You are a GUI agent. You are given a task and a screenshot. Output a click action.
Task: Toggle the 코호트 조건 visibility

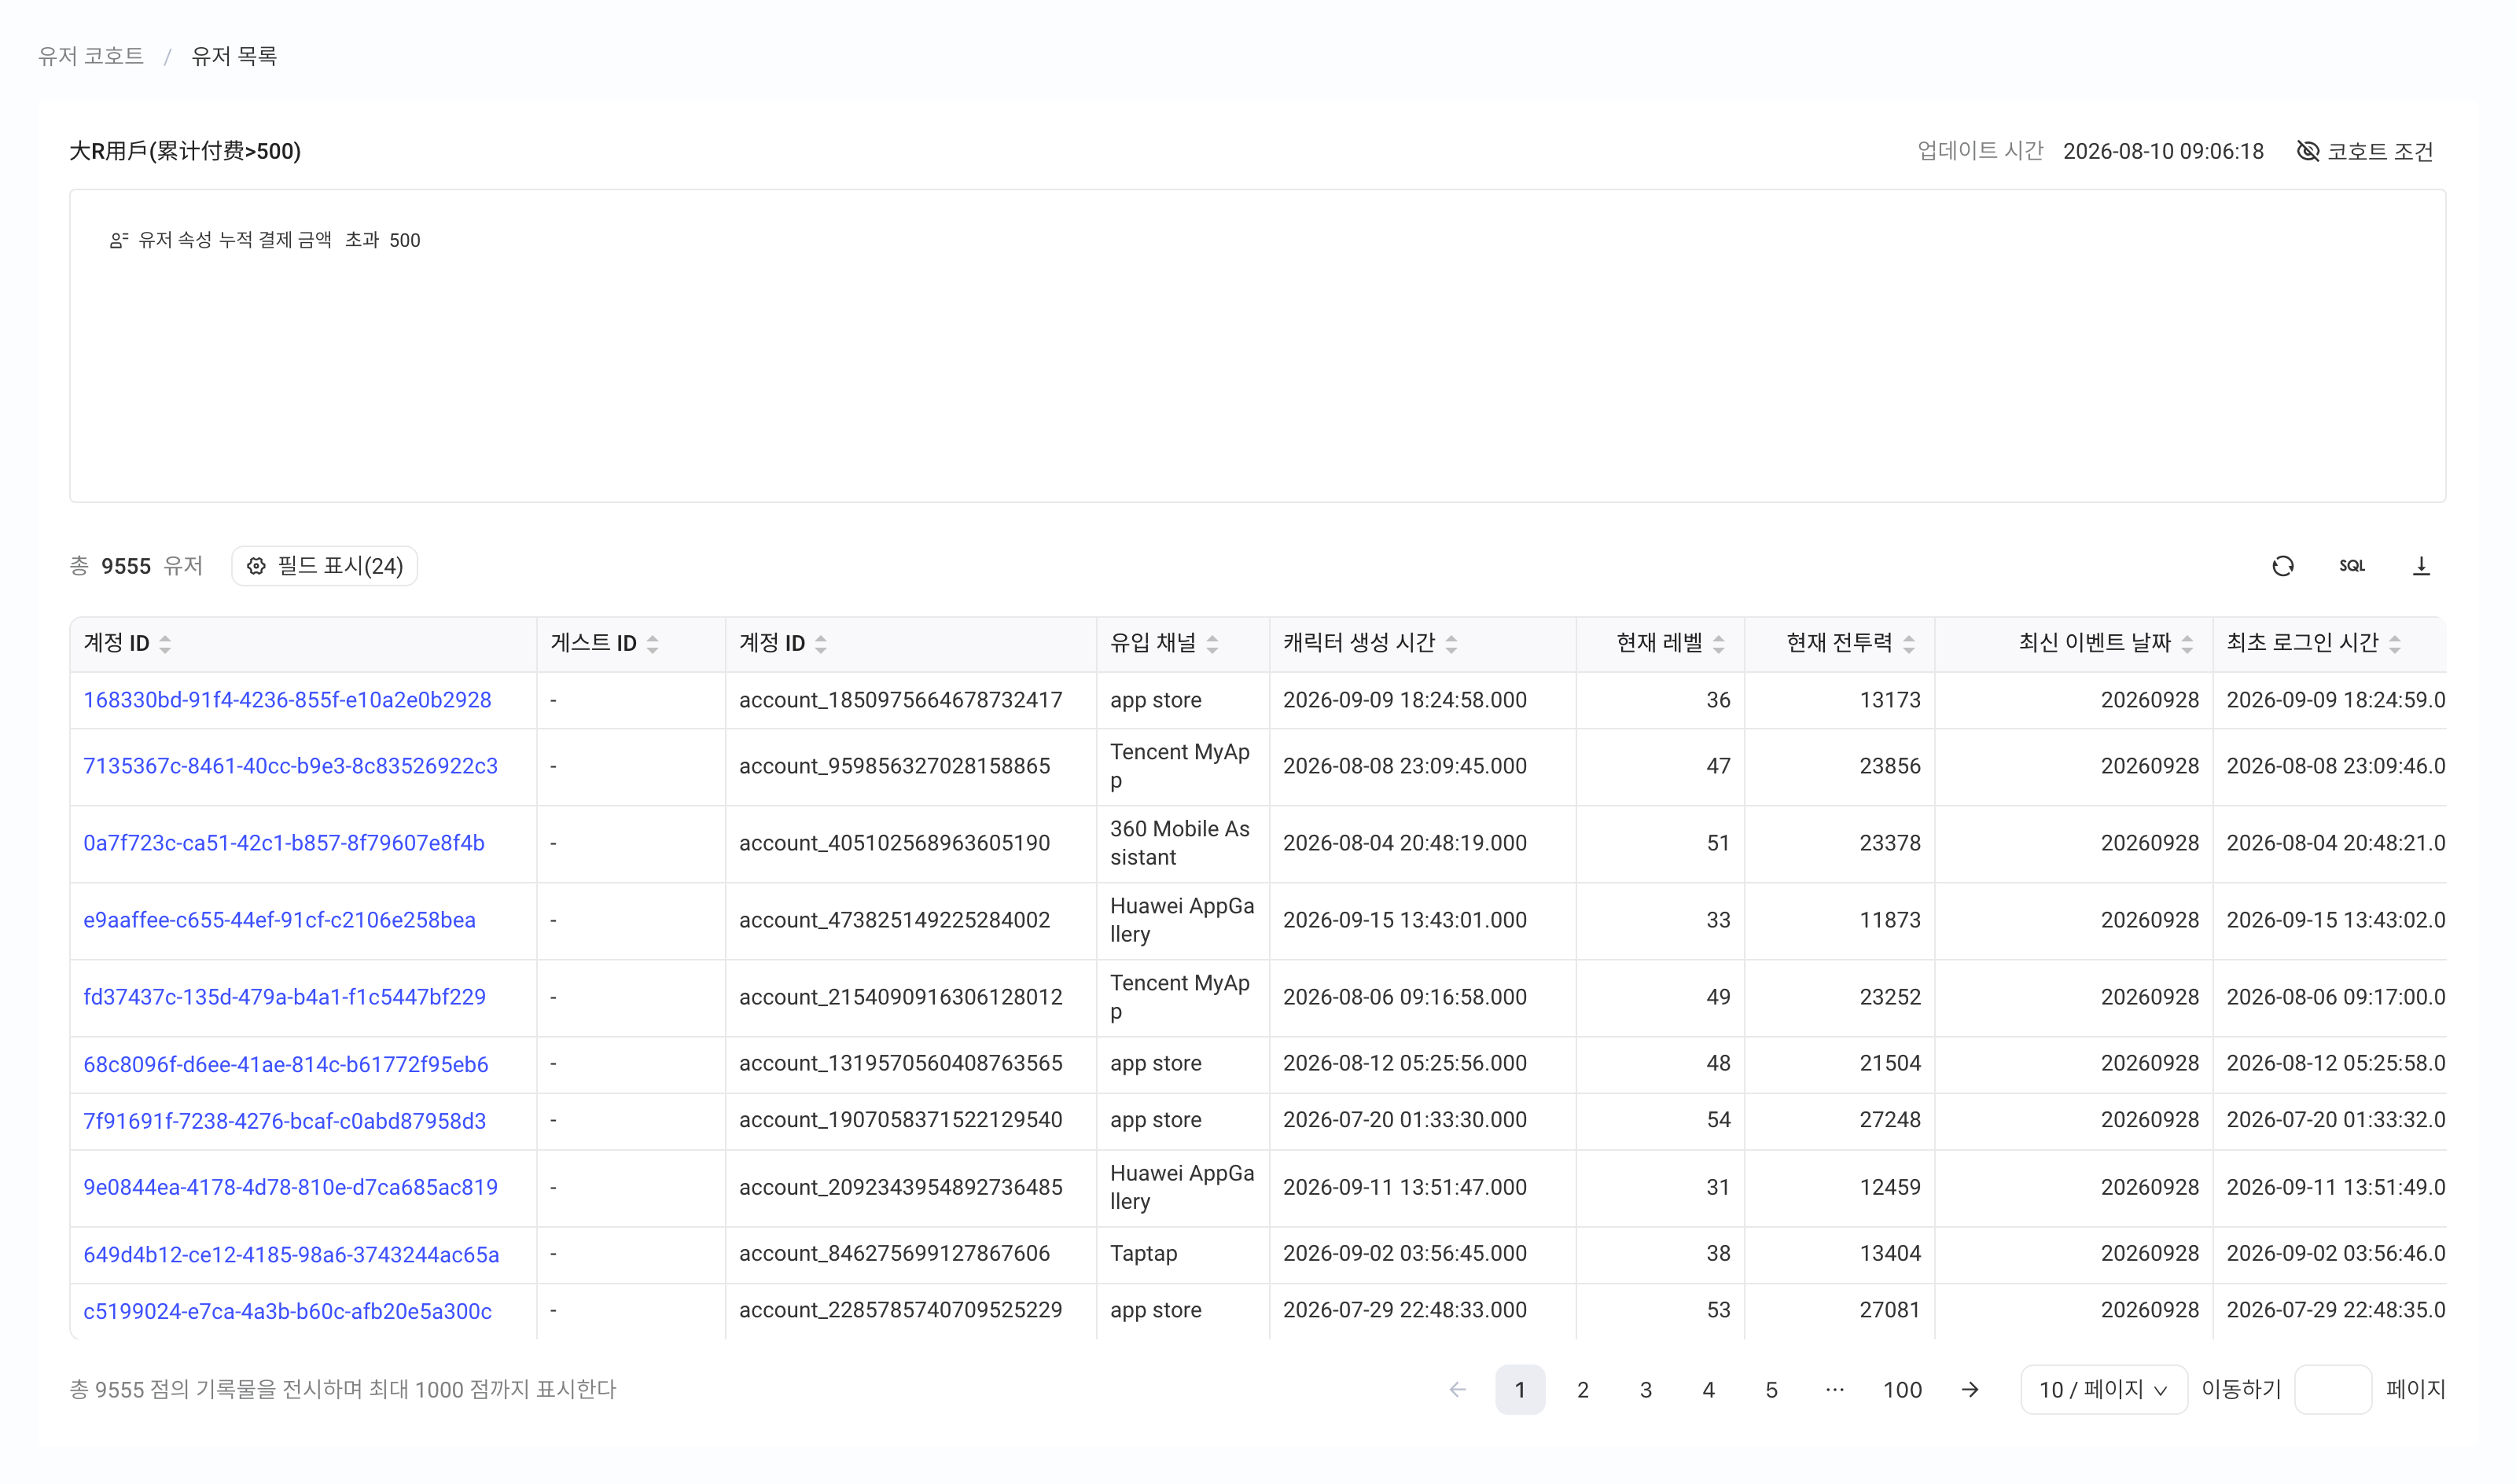pyautogui.click(x=2364, y=151)
